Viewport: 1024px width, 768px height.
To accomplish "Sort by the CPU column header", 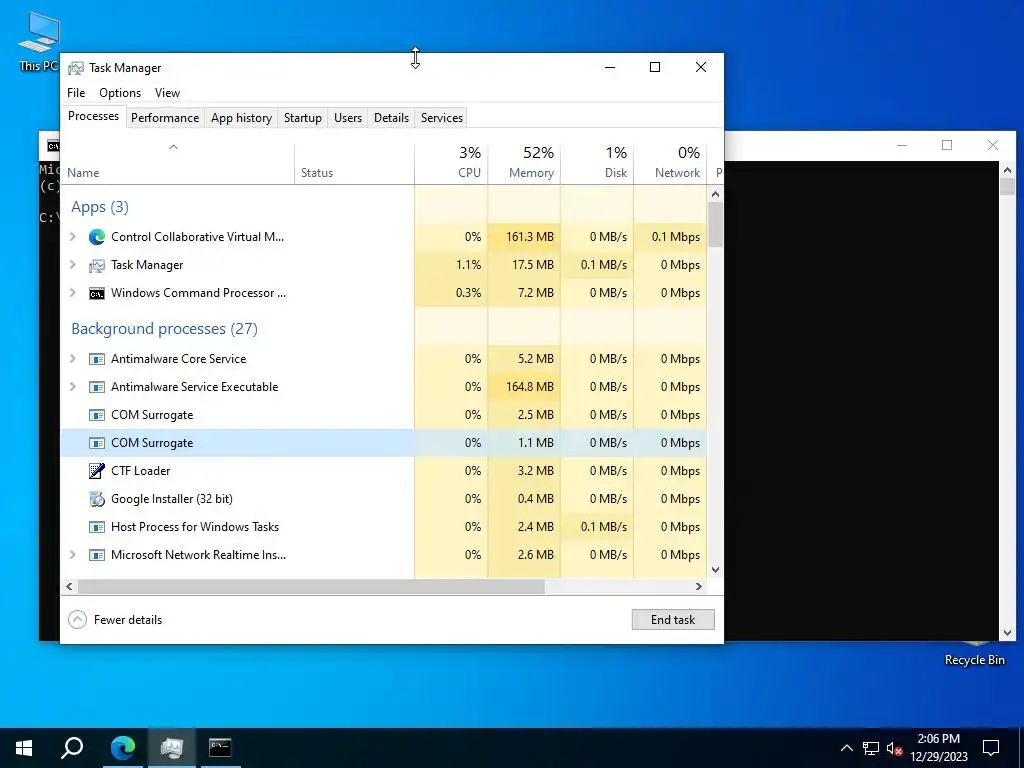I will [x=451, y=163].
